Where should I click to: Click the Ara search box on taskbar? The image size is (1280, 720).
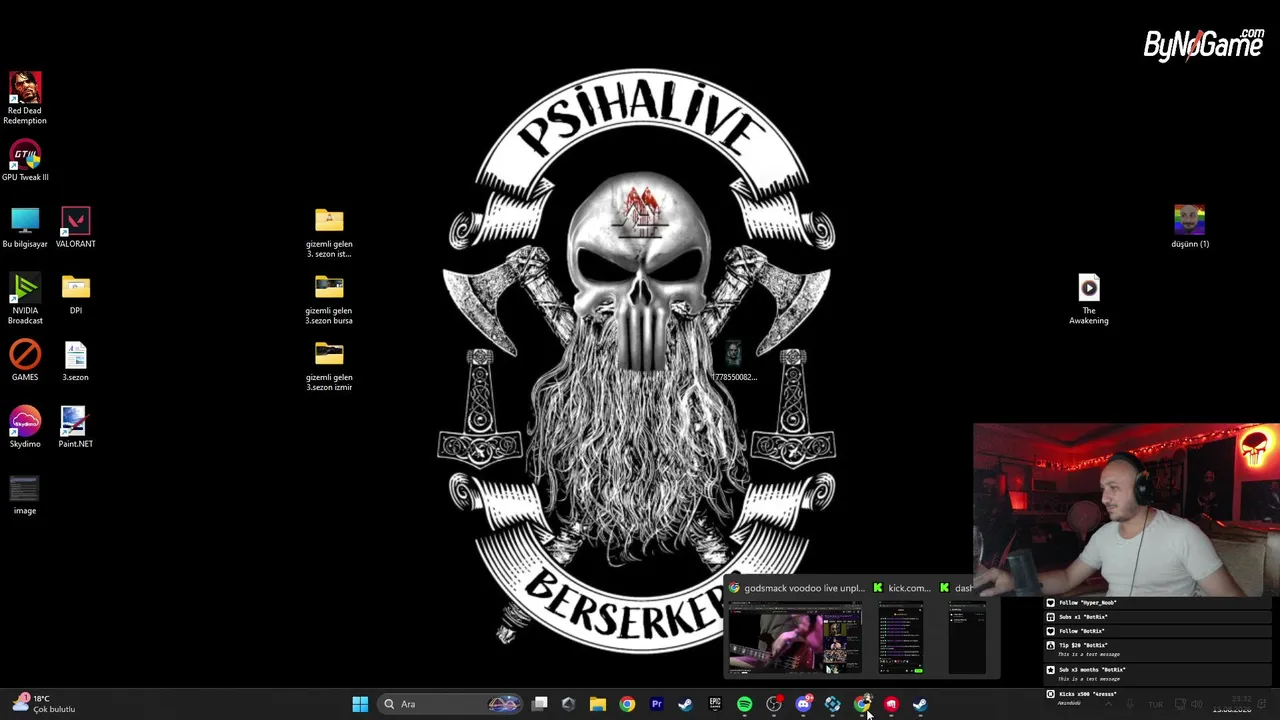click(x=451, y=704)
